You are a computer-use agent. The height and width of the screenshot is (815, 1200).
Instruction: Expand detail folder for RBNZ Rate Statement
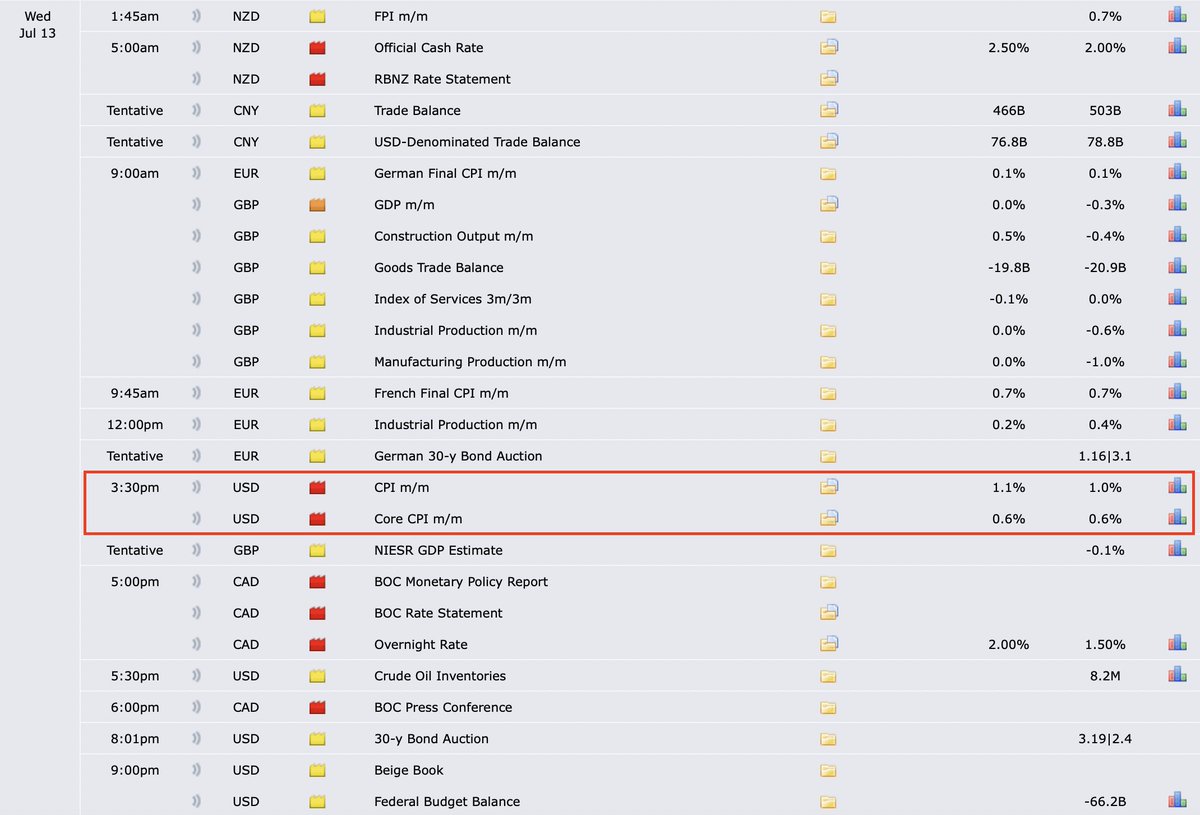coord(829,78)
